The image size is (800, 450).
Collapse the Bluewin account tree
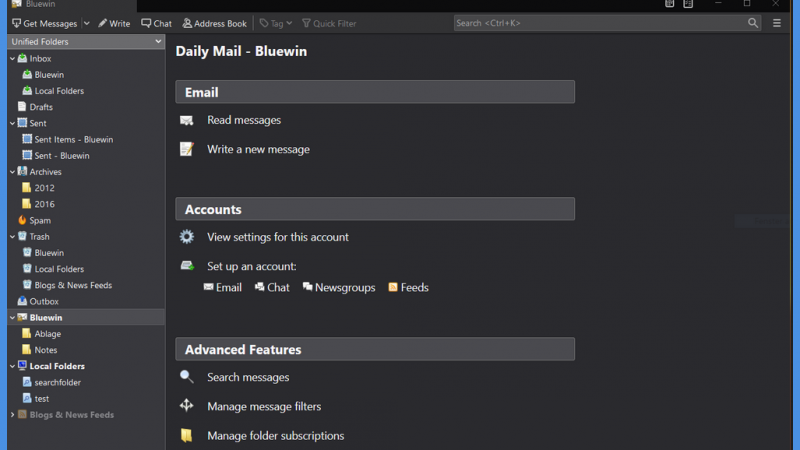coord(12,318)
